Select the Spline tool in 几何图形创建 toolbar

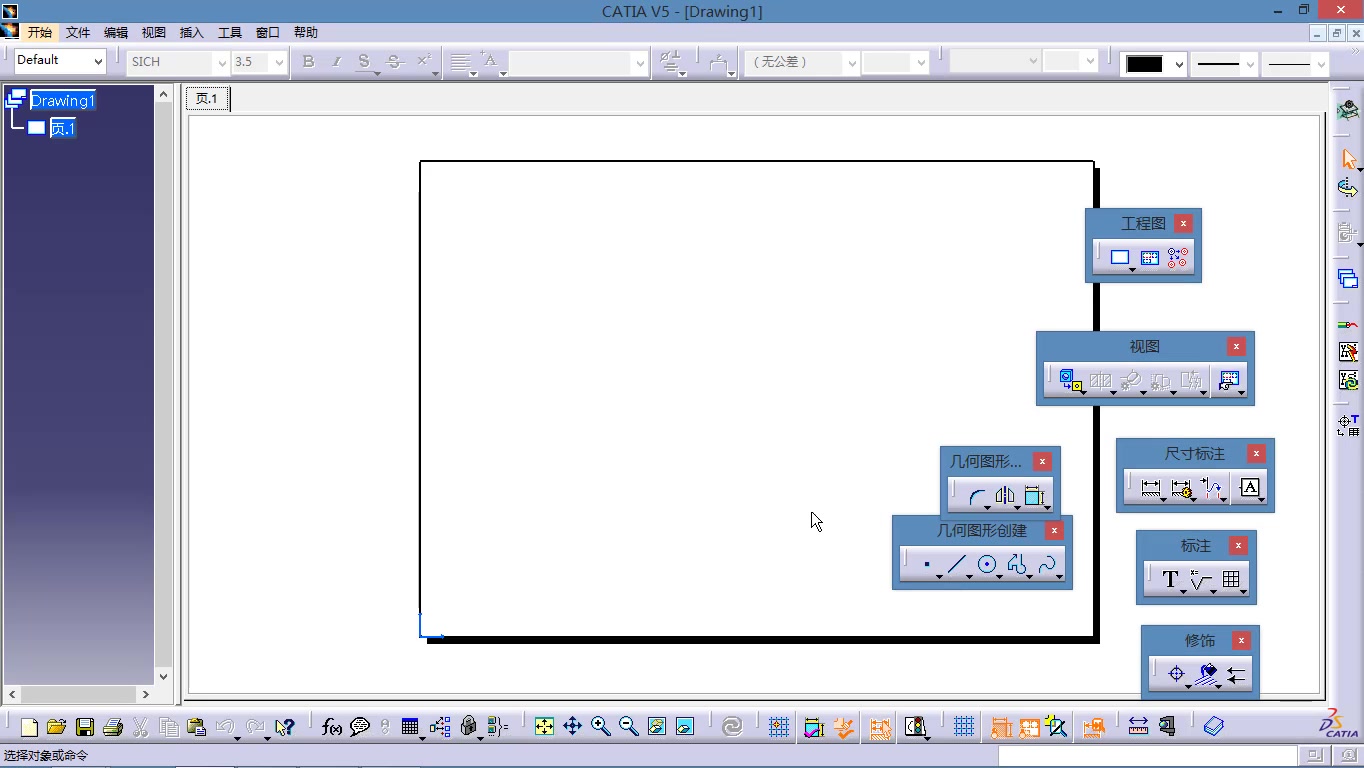coord(1047,565)
